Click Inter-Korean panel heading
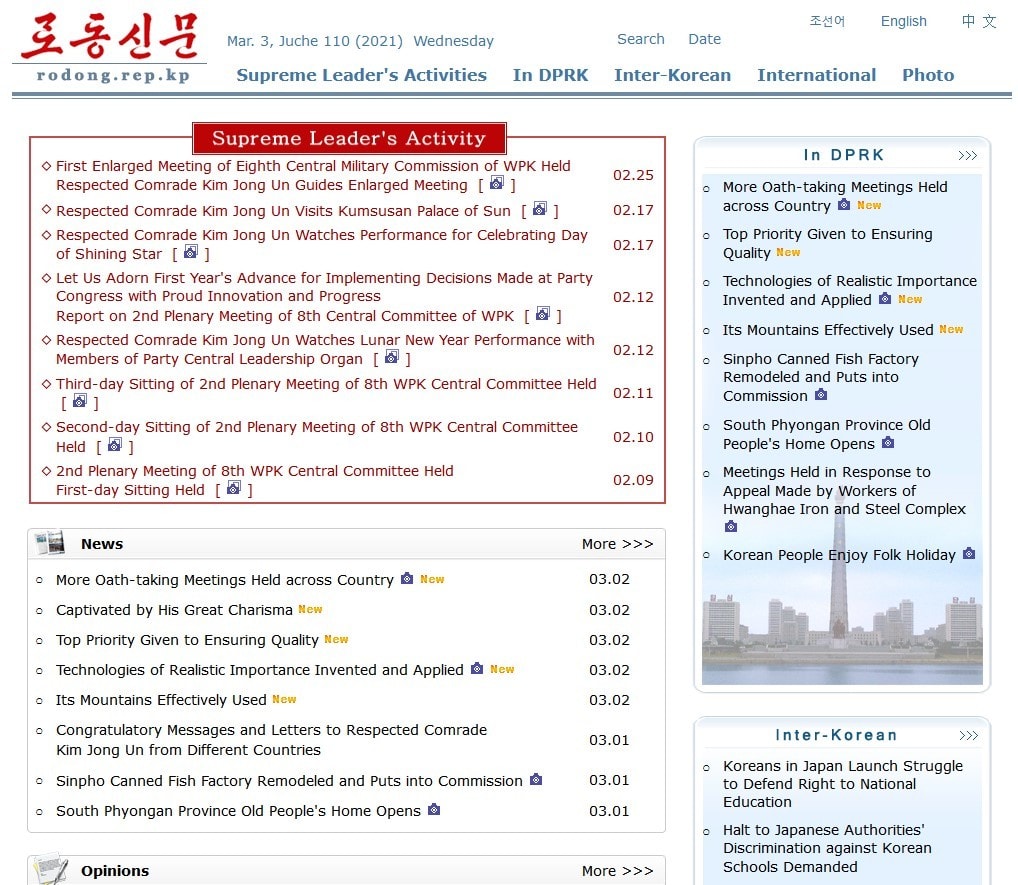Viewport: 1018px width, 885px height. click(x=836, y=735)
